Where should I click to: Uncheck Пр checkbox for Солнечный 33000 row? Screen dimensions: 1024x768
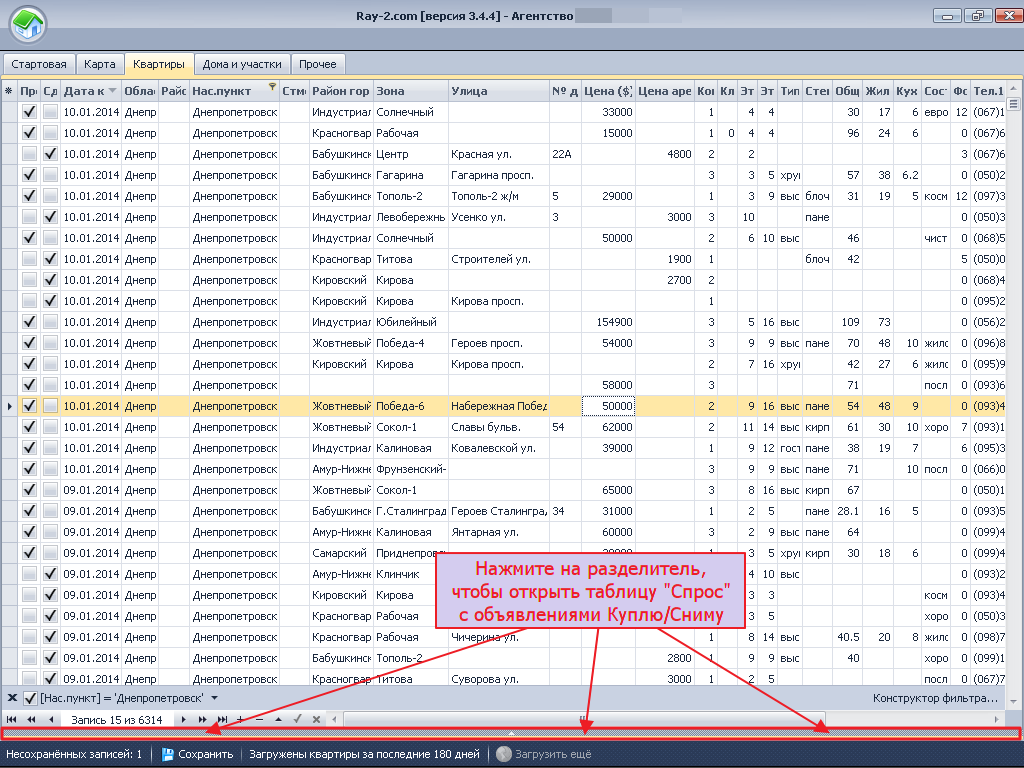[x=29, y=112]
